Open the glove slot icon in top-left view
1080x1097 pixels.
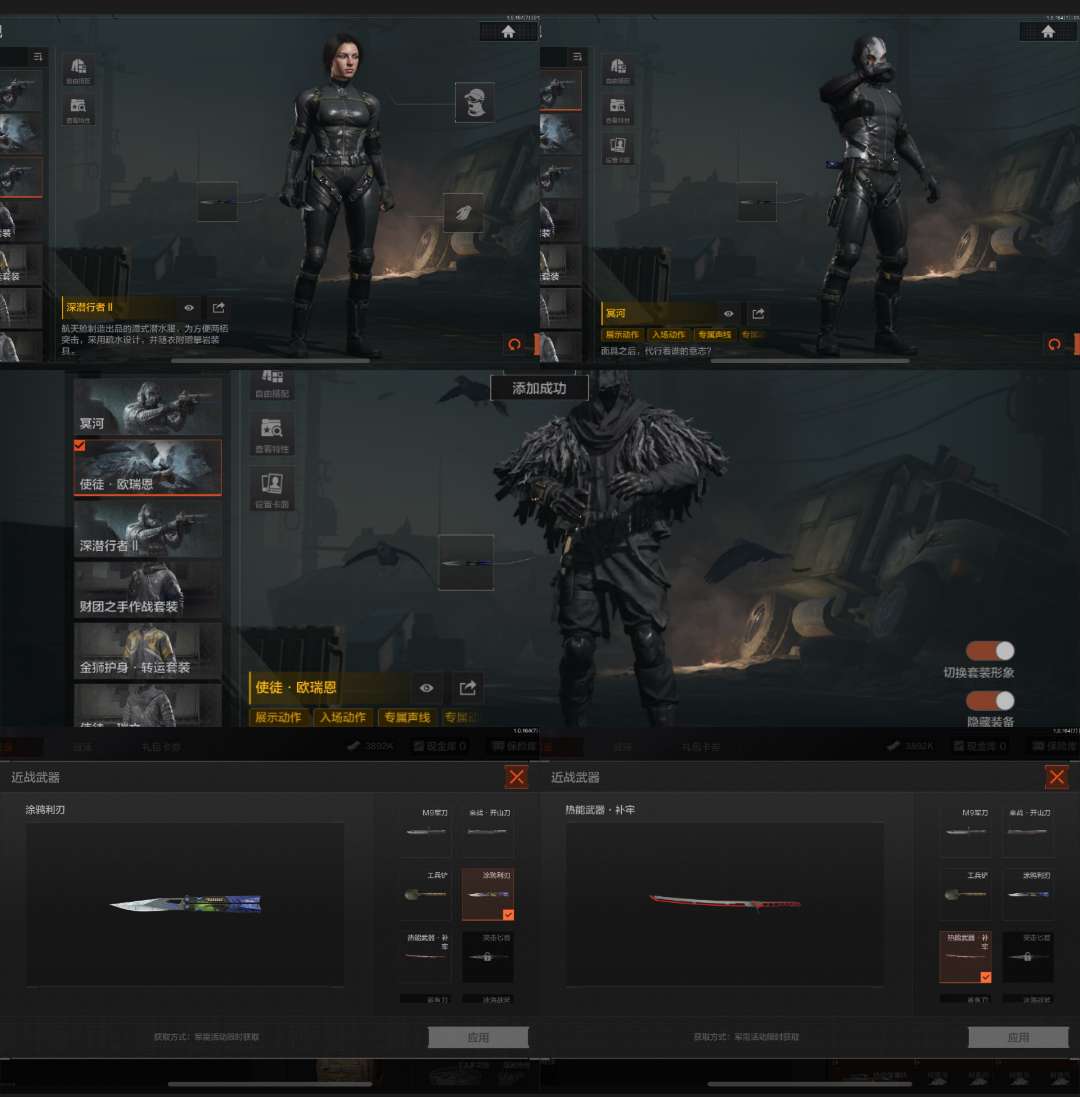pos(463,212)
